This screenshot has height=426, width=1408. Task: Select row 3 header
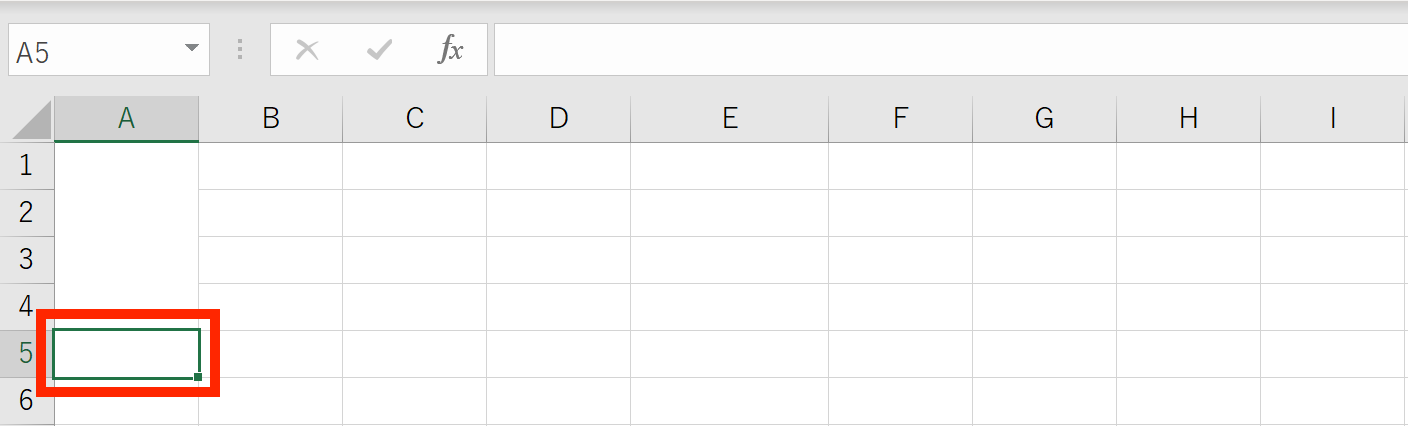27,260
